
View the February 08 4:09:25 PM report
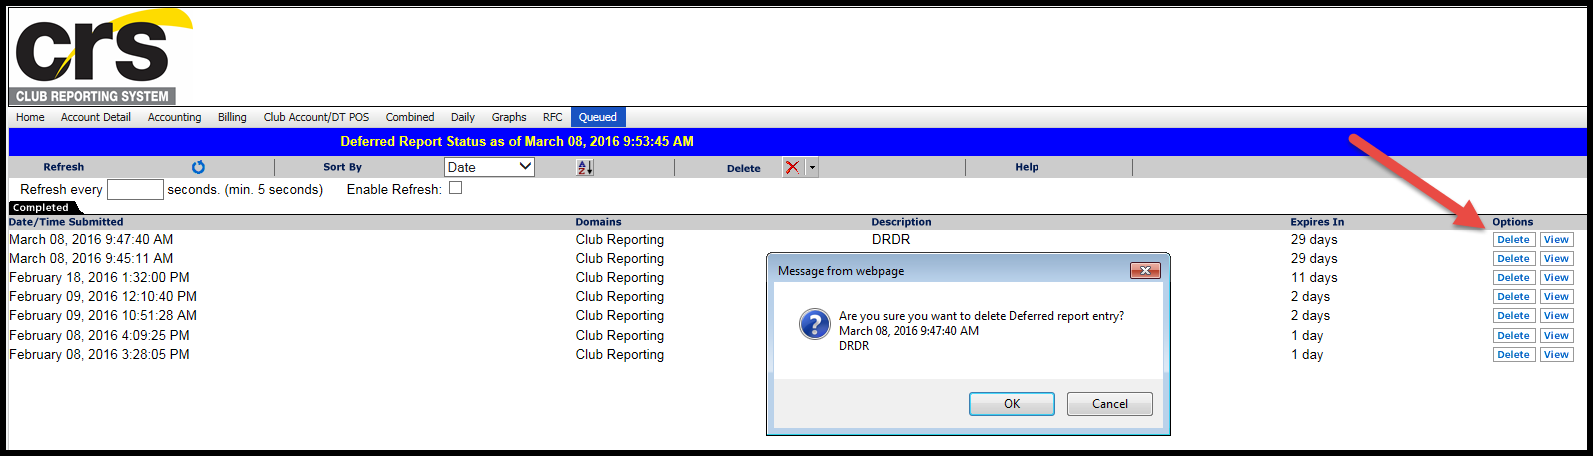1556,336
